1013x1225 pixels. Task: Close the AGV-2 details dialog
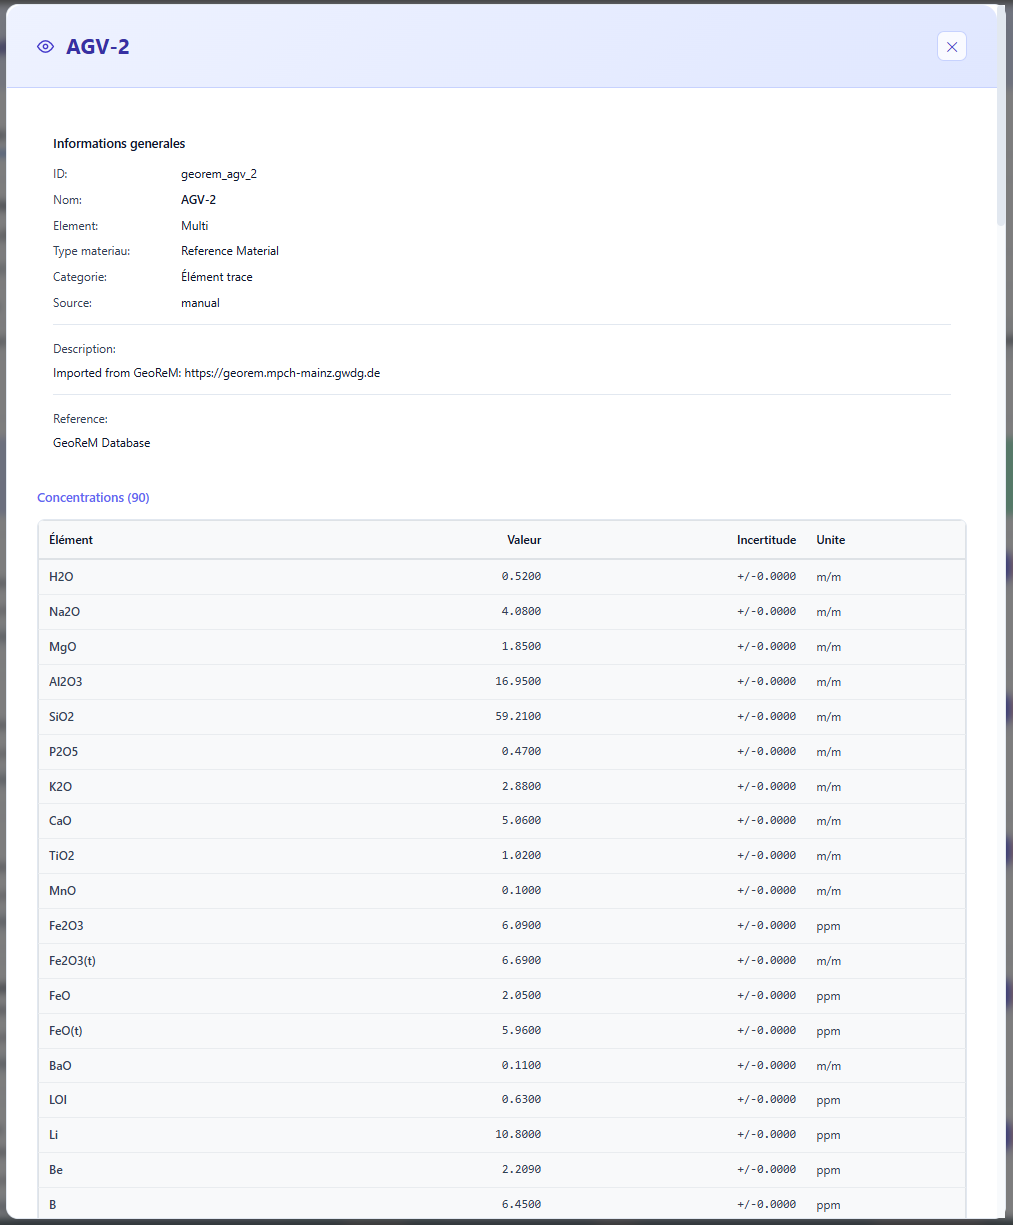point(951,47)
